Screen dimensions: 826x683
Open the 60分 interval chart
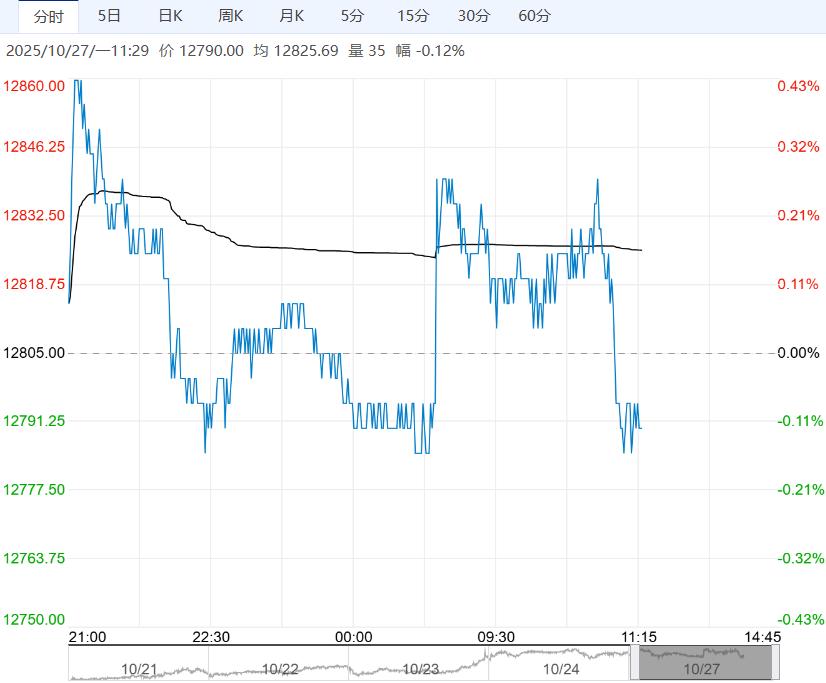(x=535, y=16)
